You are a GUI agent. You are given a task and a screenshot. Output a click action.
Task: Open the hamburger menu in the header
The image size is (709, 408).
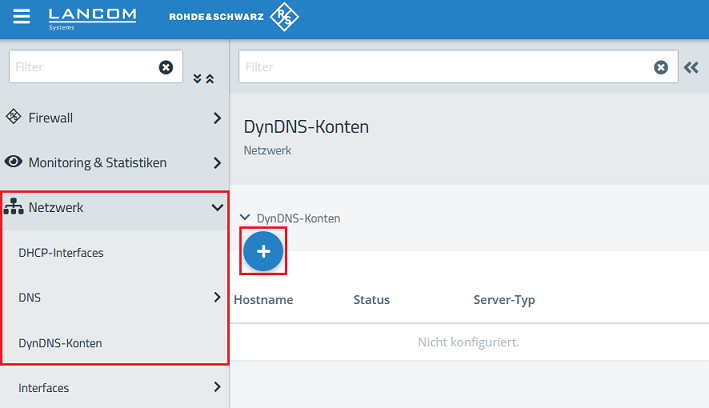pos(22,18)
